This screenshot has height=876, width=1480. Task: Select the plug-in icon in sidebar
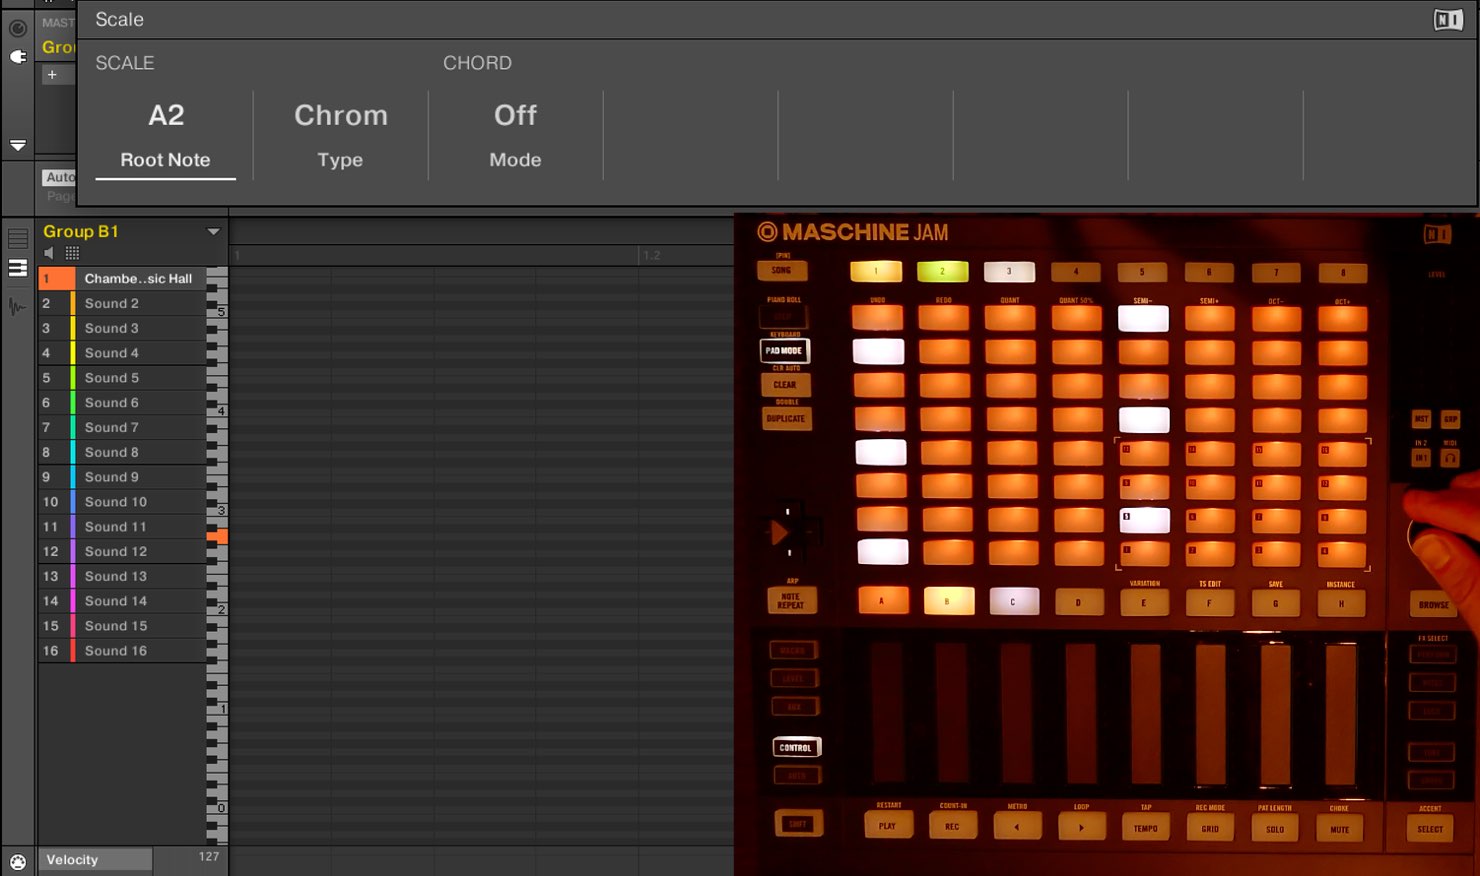point(18,57)
